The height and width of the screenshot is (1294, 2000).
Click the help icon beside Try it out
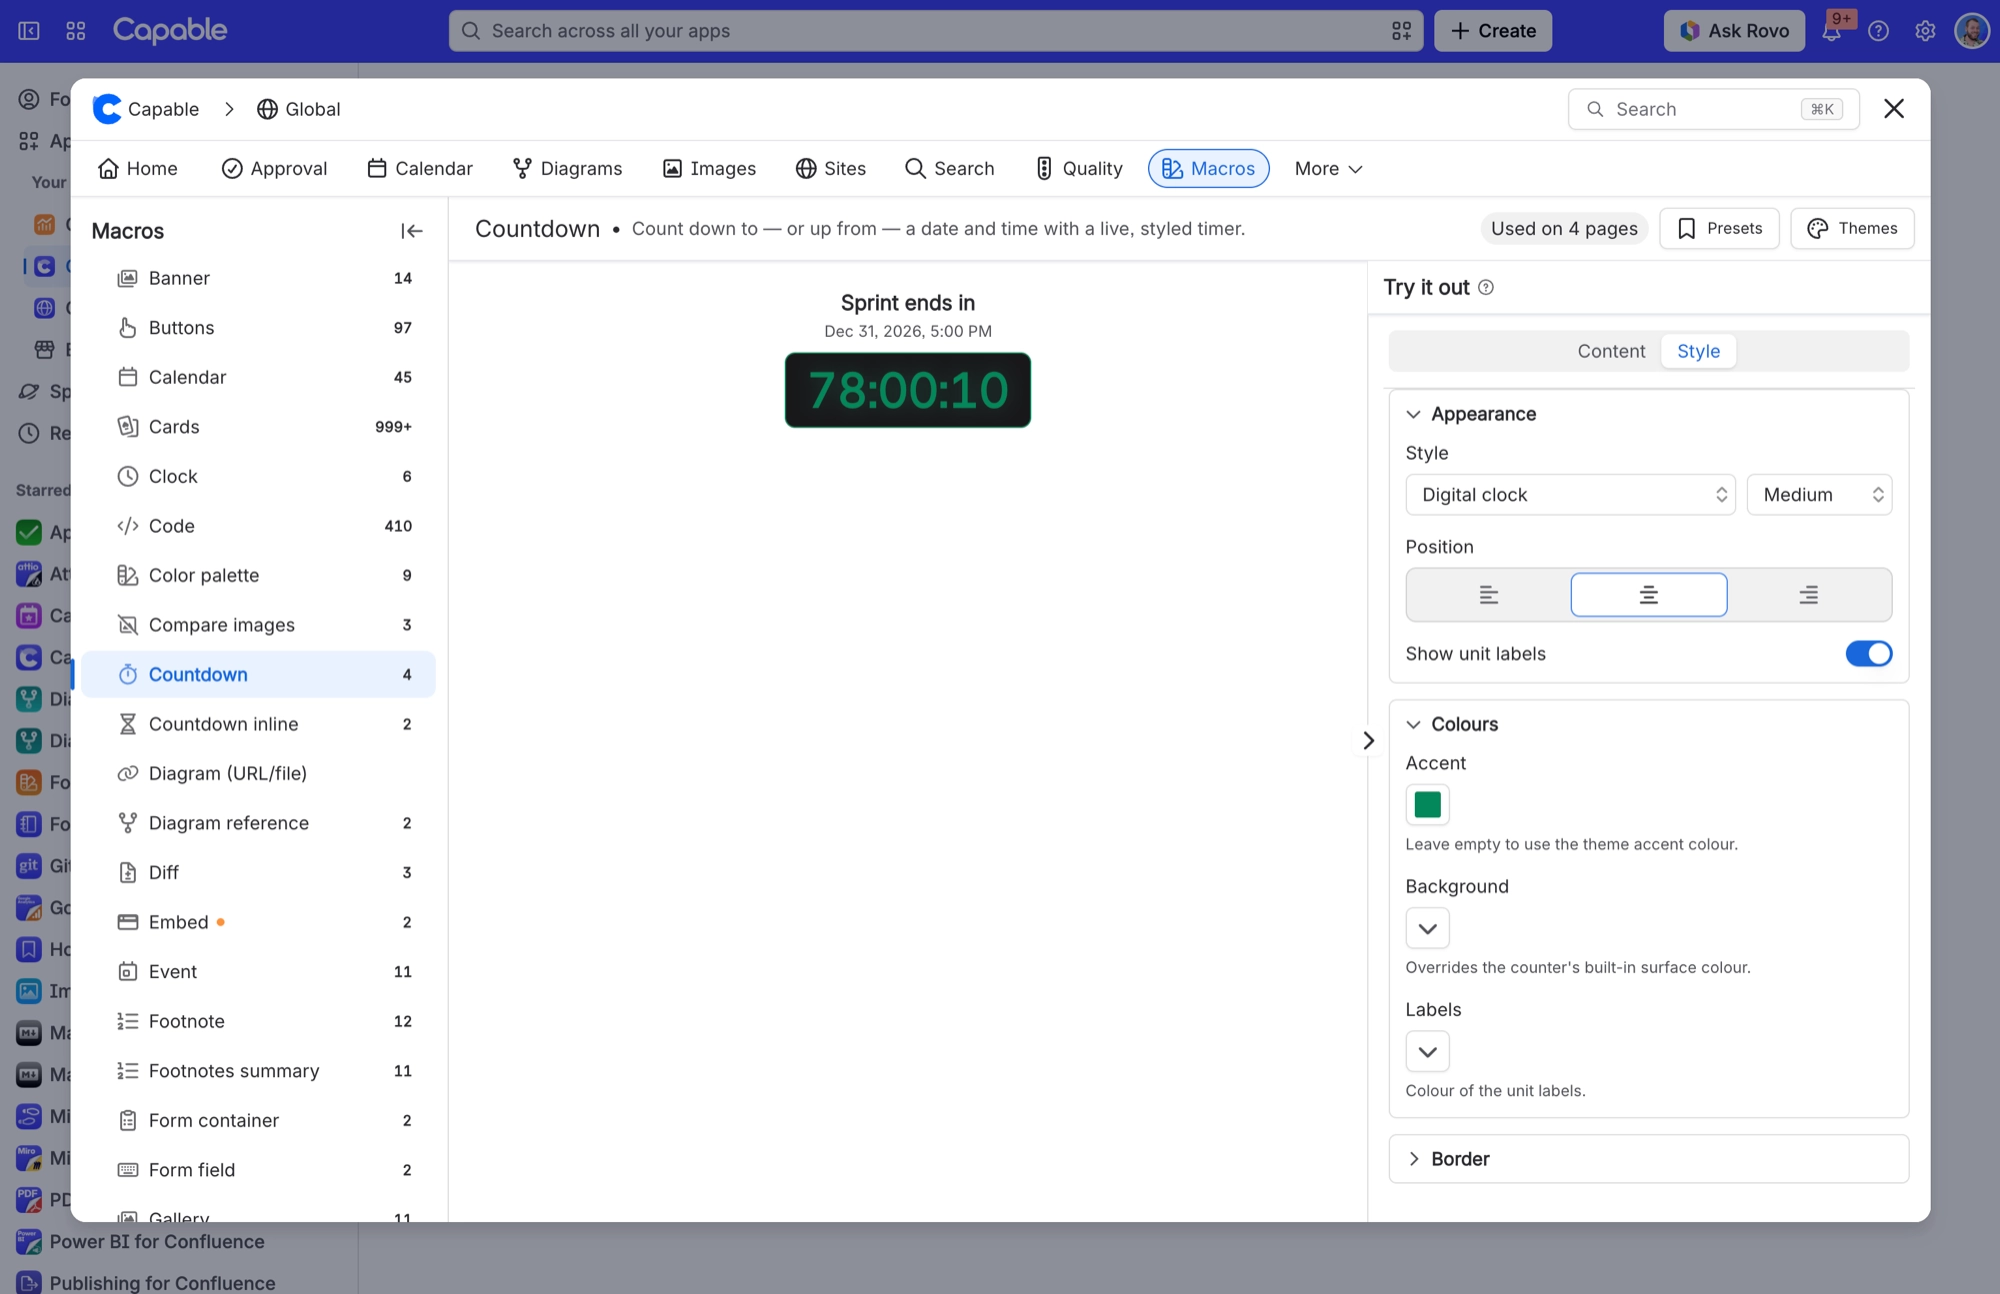[x=1486, y=288]
